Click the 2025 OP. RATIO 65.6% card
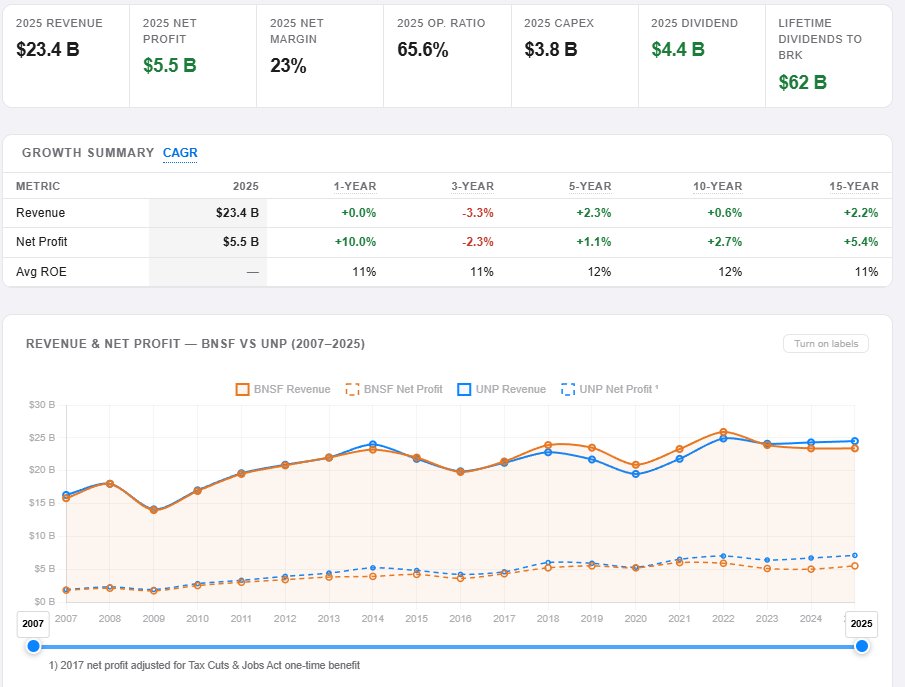The height and width of the screenshot is (687, 905). click(447, 56)
